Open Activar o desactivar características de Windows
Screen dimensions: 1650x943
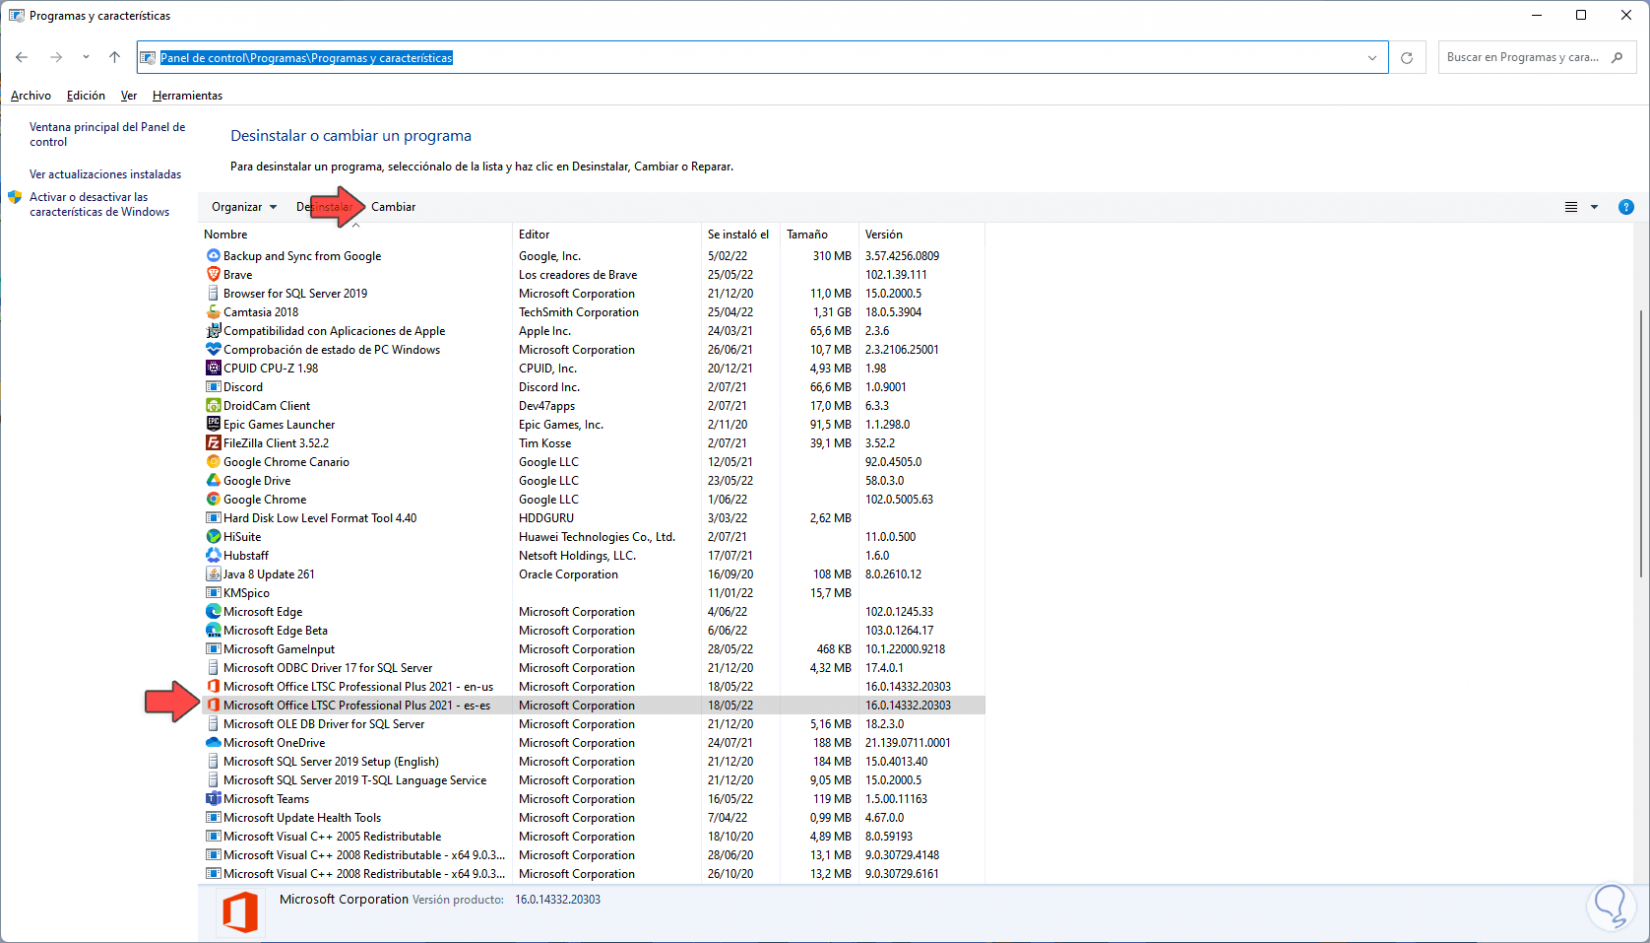coord(99,204)
